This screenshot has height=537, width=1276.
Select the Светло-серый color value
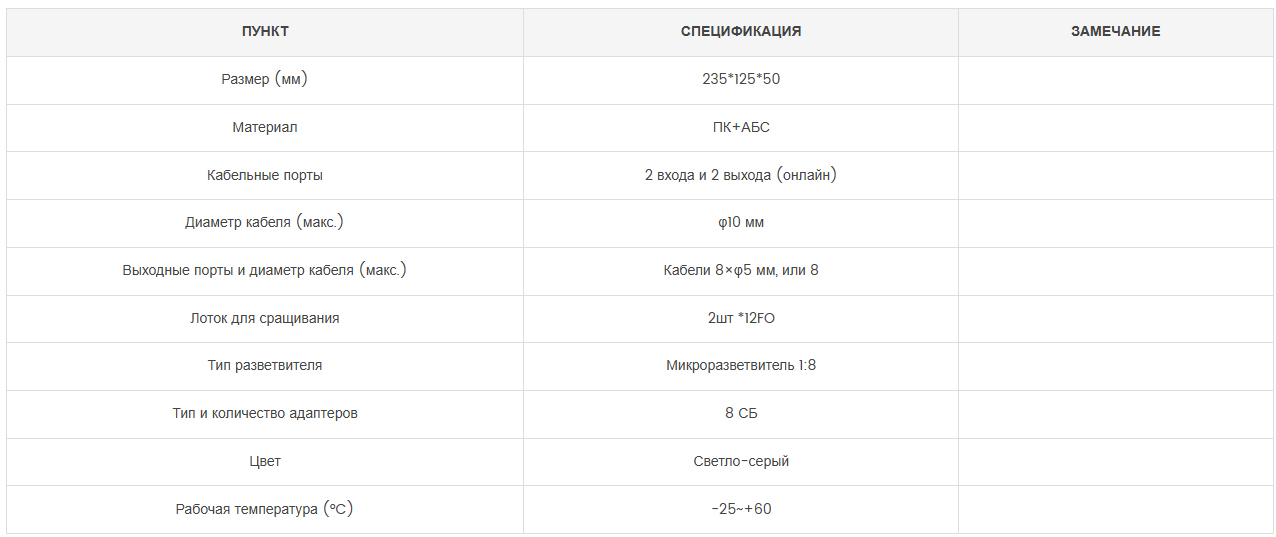click(741, 462)
